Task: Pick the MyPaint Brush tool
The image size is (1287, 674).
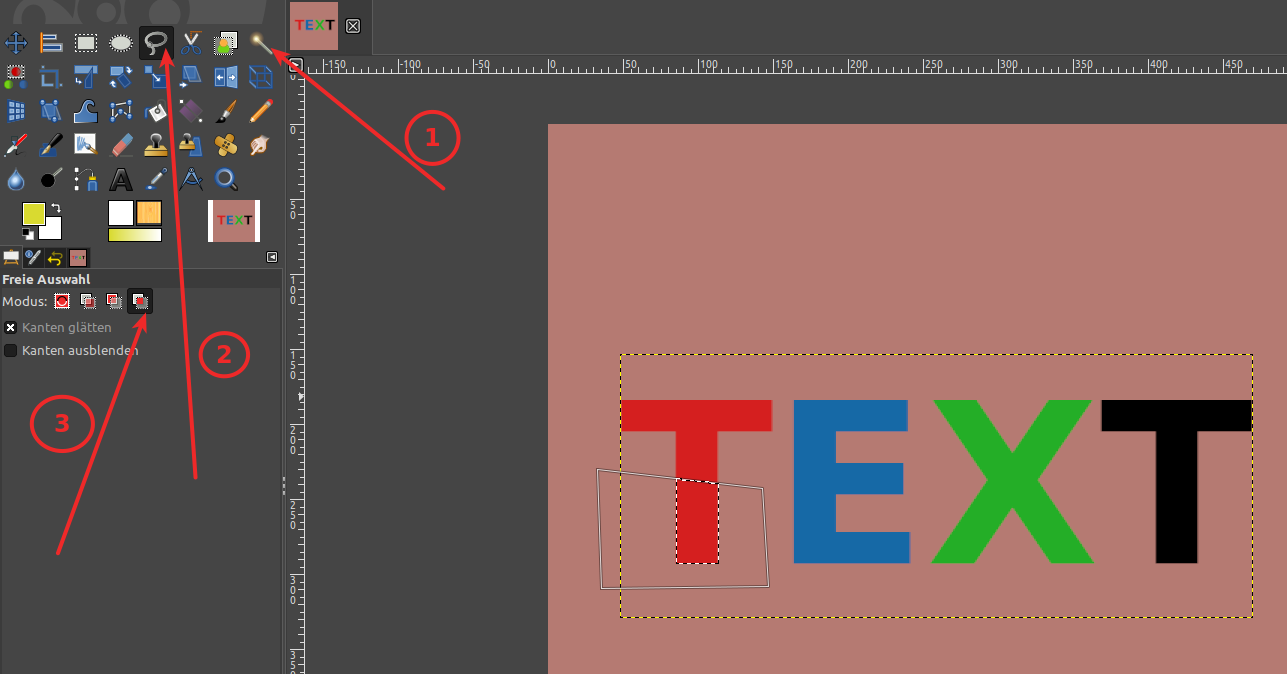Action: point(86,145)
